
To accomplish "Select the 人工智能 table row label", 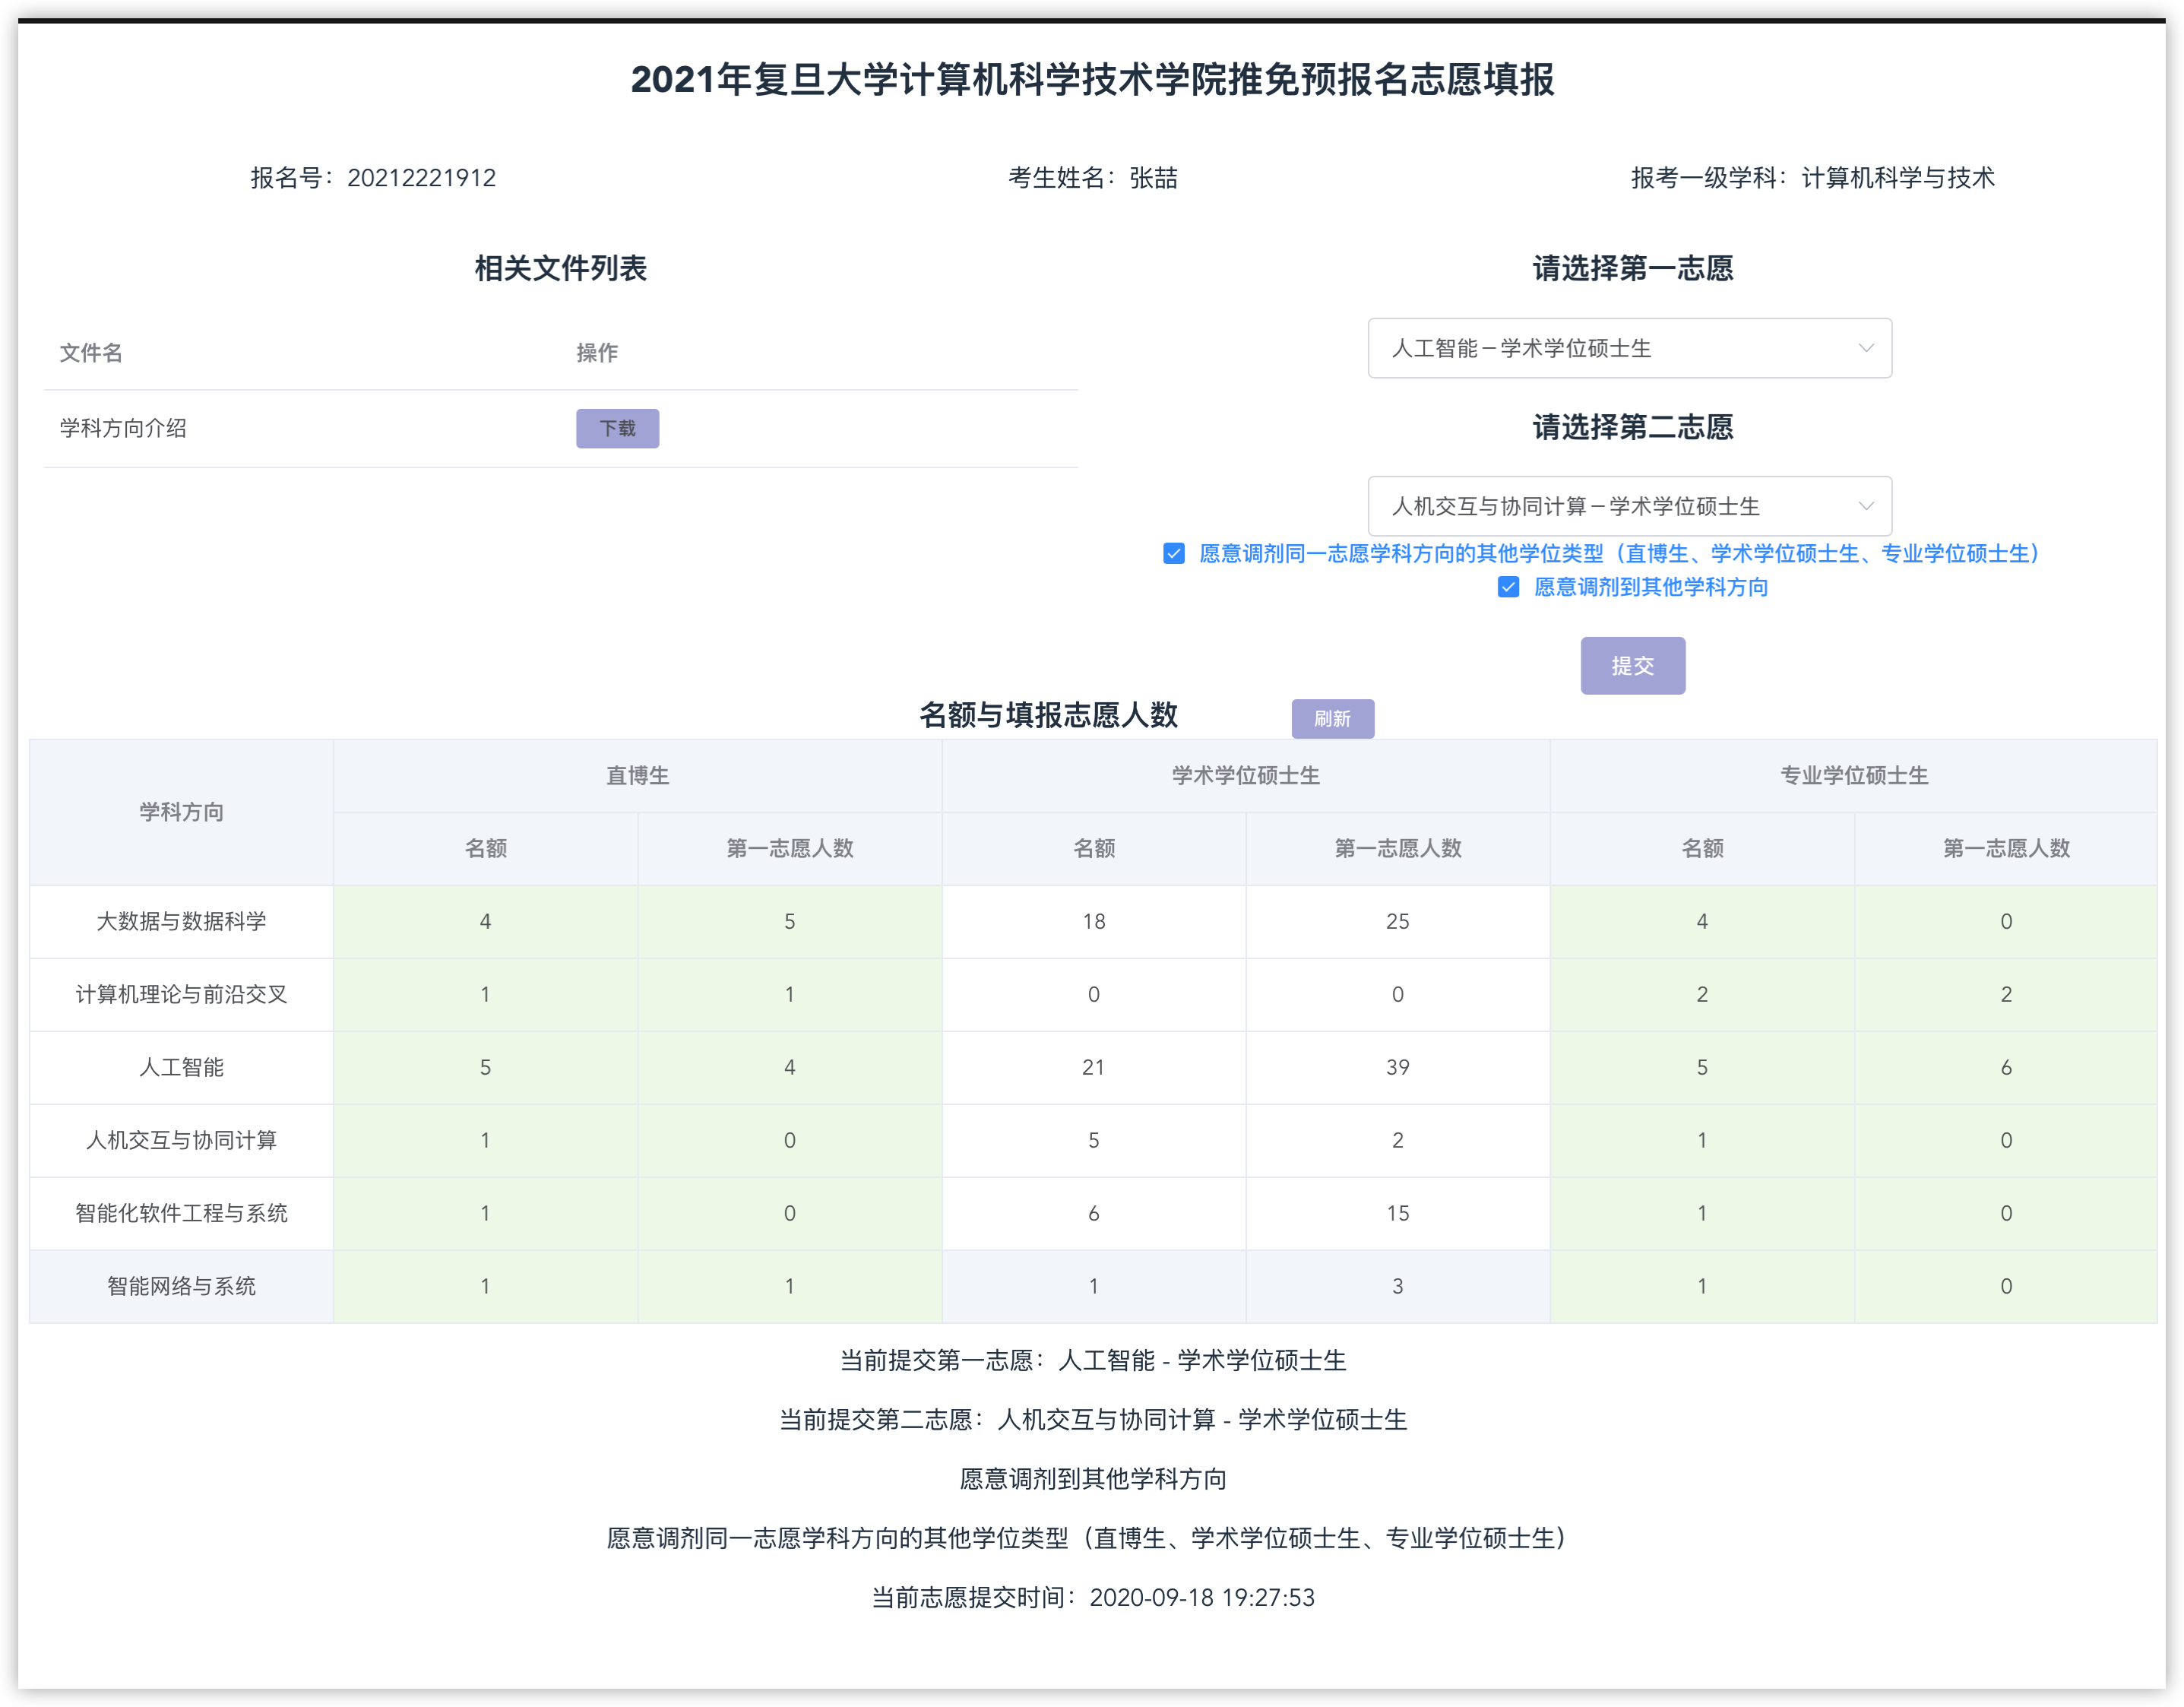I will 181,1067.
